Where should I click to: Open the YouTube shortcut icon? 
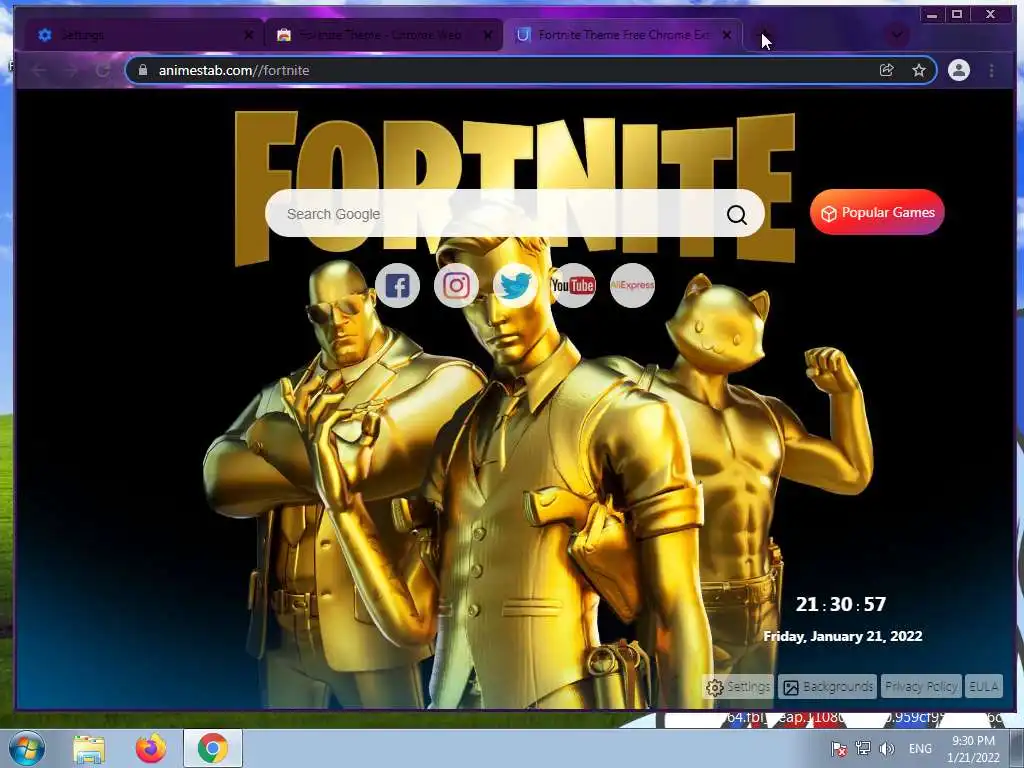point(573,285)
